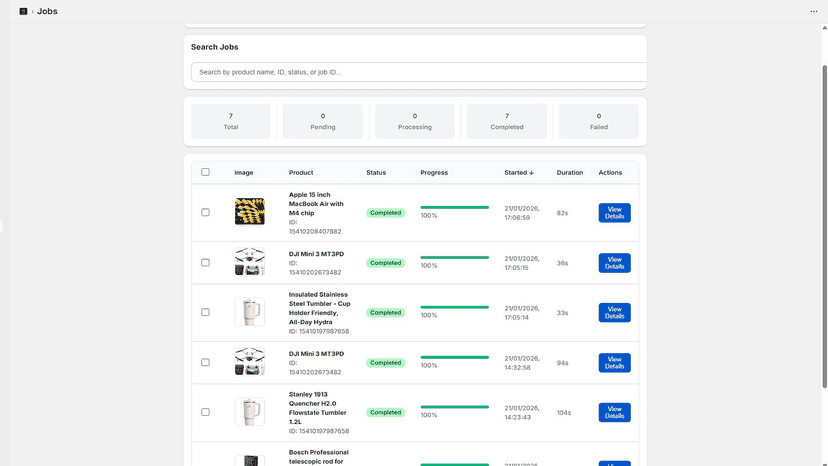828x466 pixels.
Task: Tick the Insulated Stainless Steel Tumbler checkbox
Action: [x=205, y=312]
